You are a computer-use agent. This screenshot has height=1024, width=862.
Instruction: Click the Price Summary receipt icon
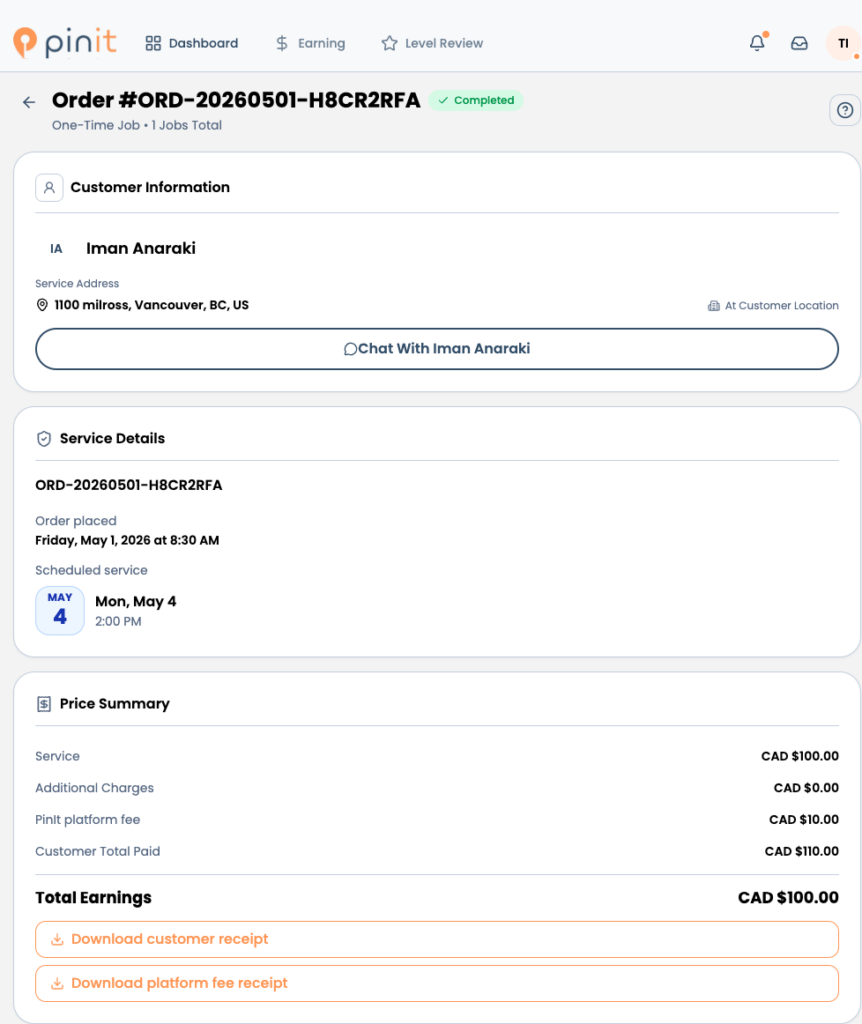[x=44, y=704]
